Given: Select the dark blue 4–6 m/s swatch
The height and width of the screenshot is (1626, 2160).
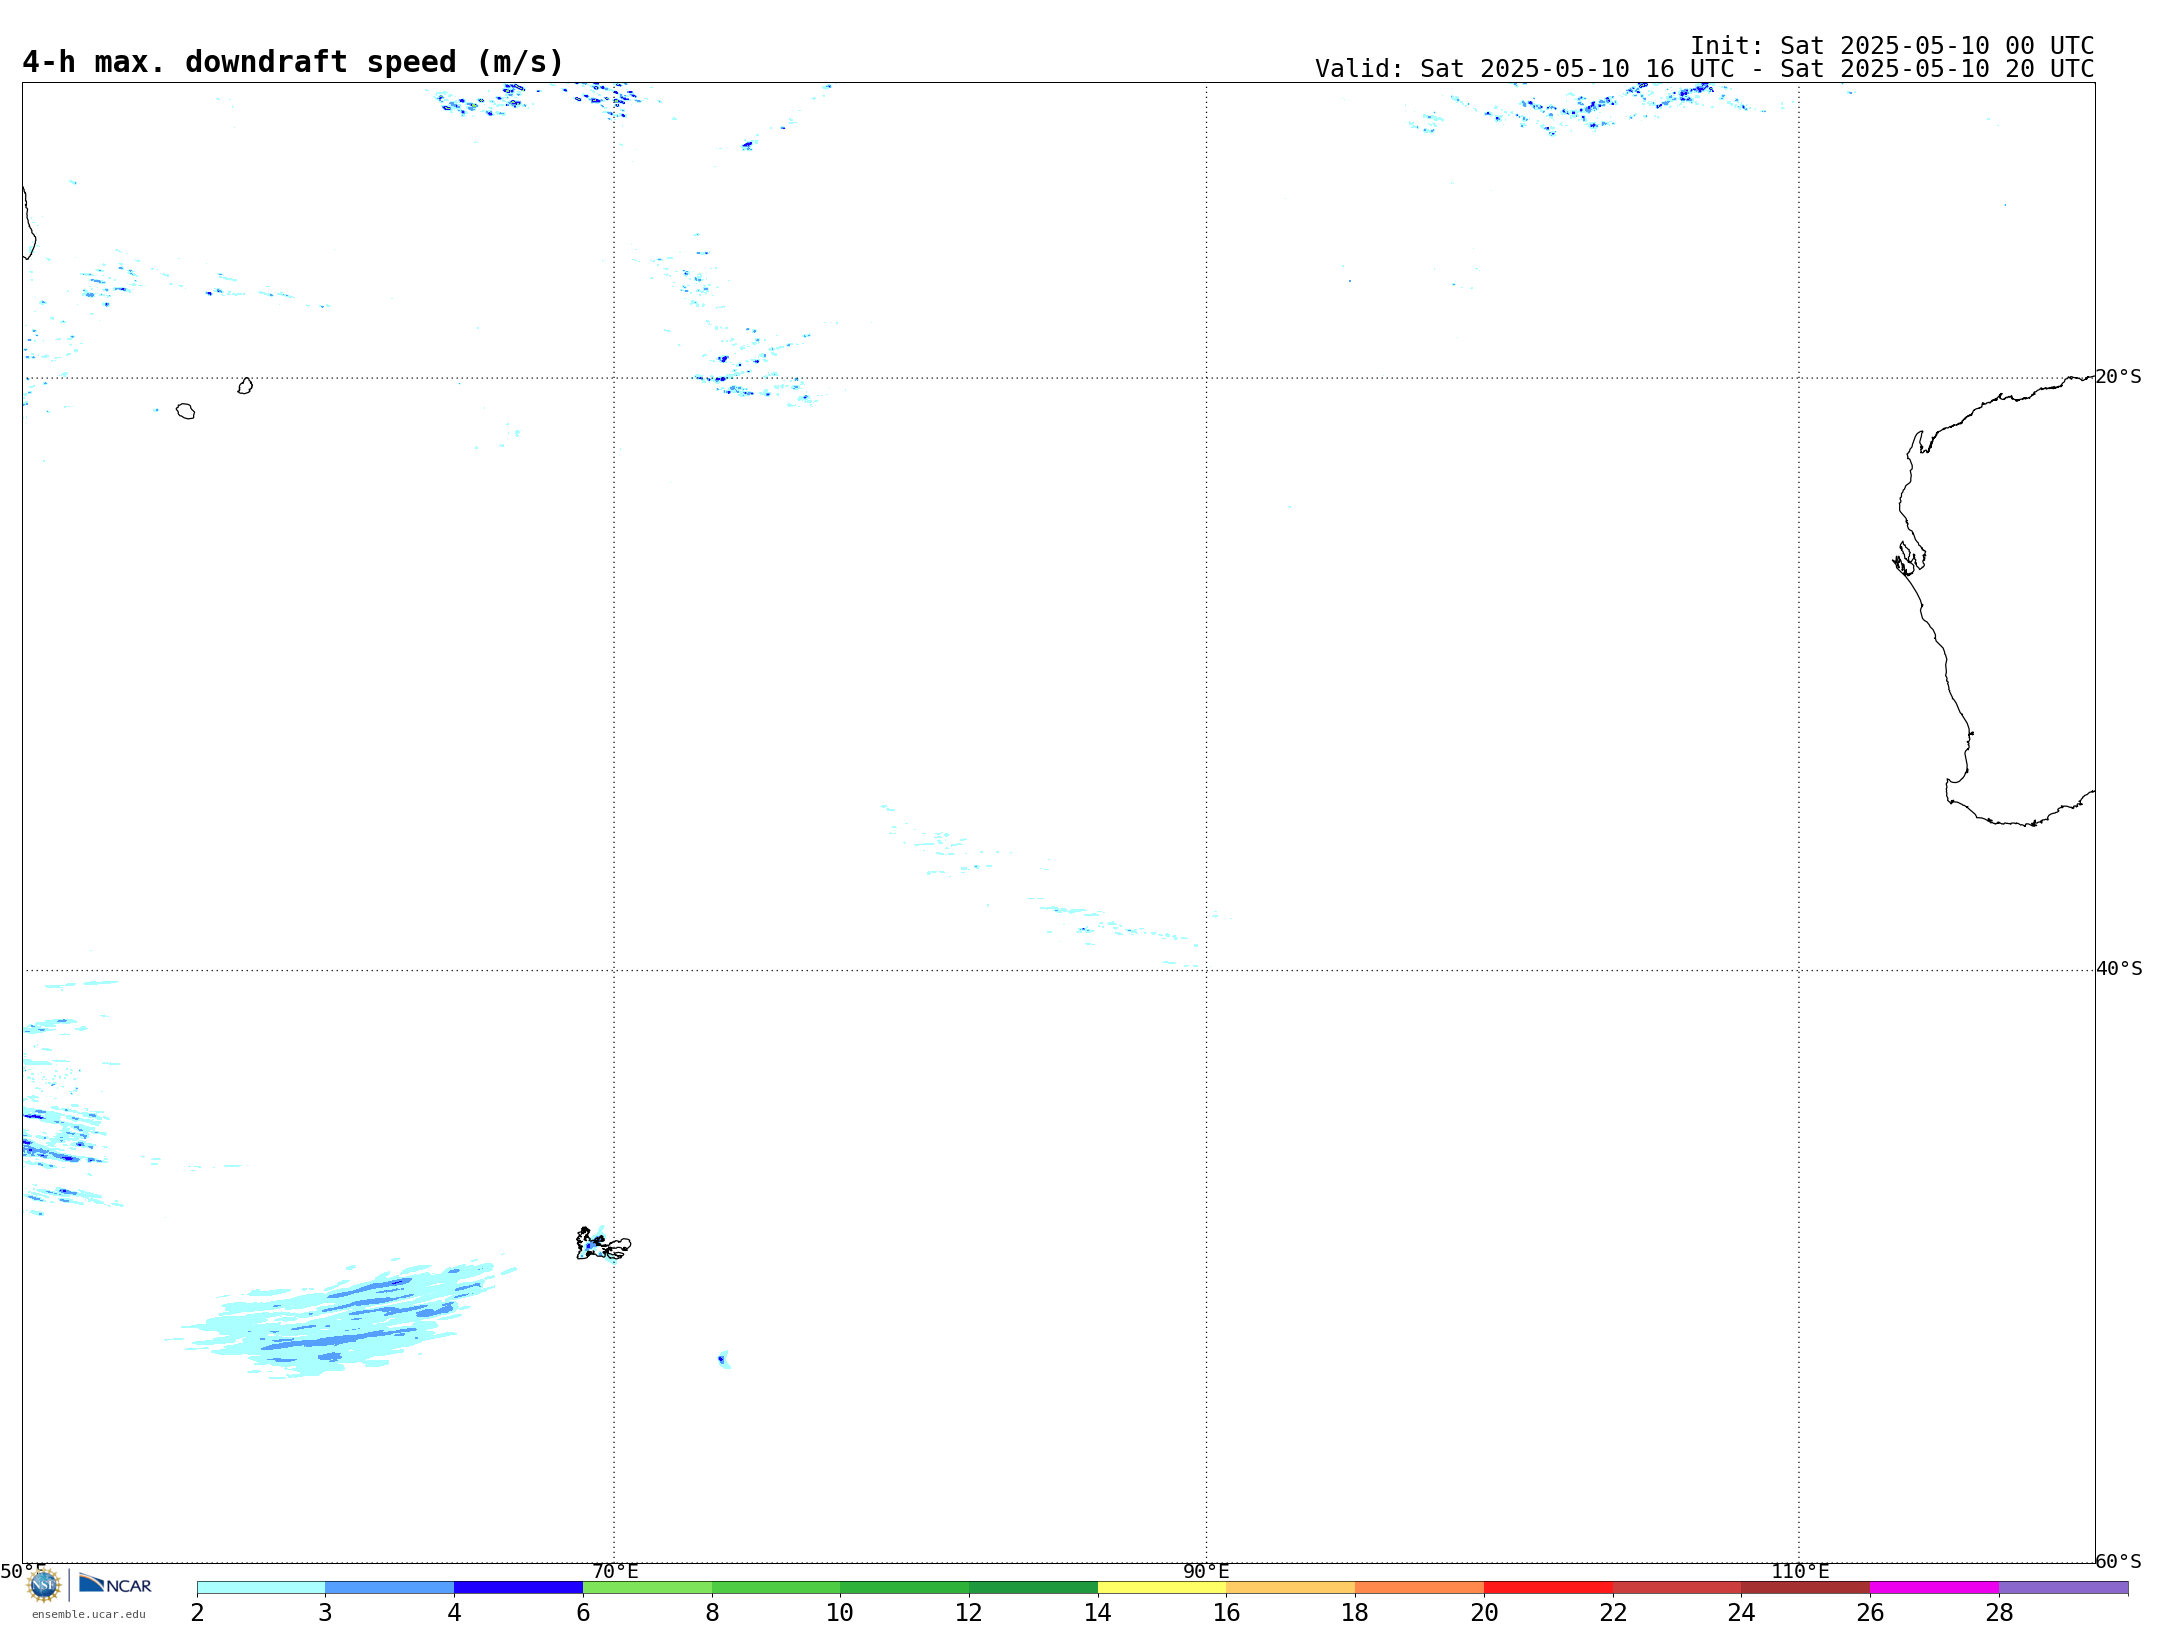Looking at the screenshot, I should pos(518,1588).
